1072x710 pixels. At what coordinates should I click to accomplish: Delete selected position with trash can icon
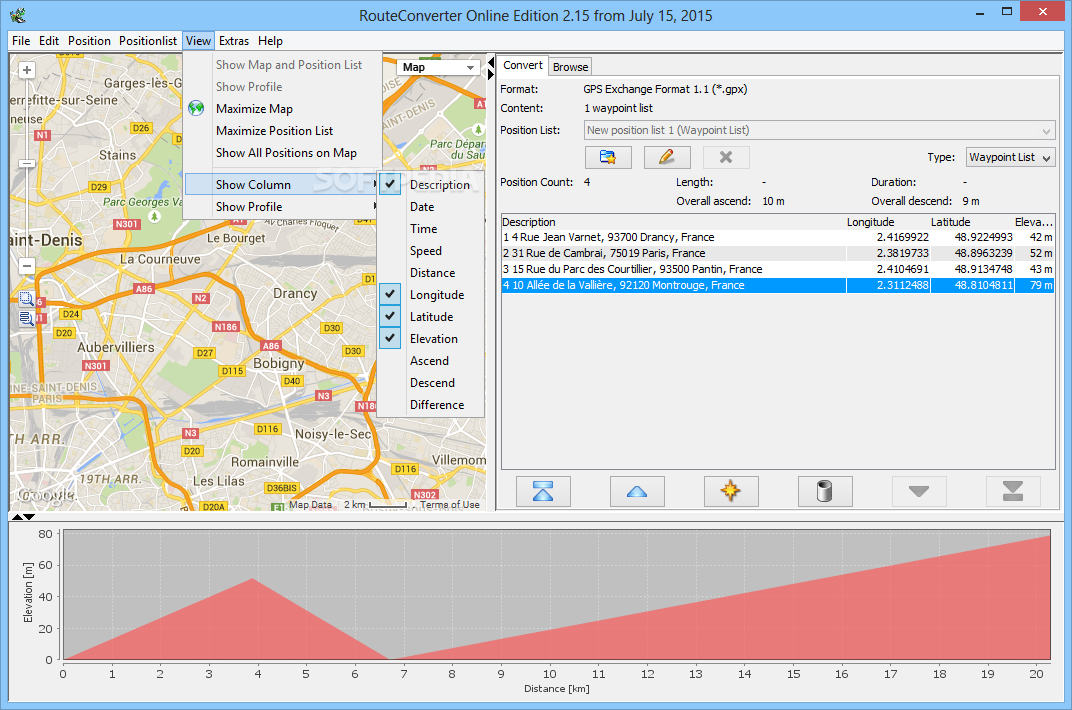[x=825, y=491]
